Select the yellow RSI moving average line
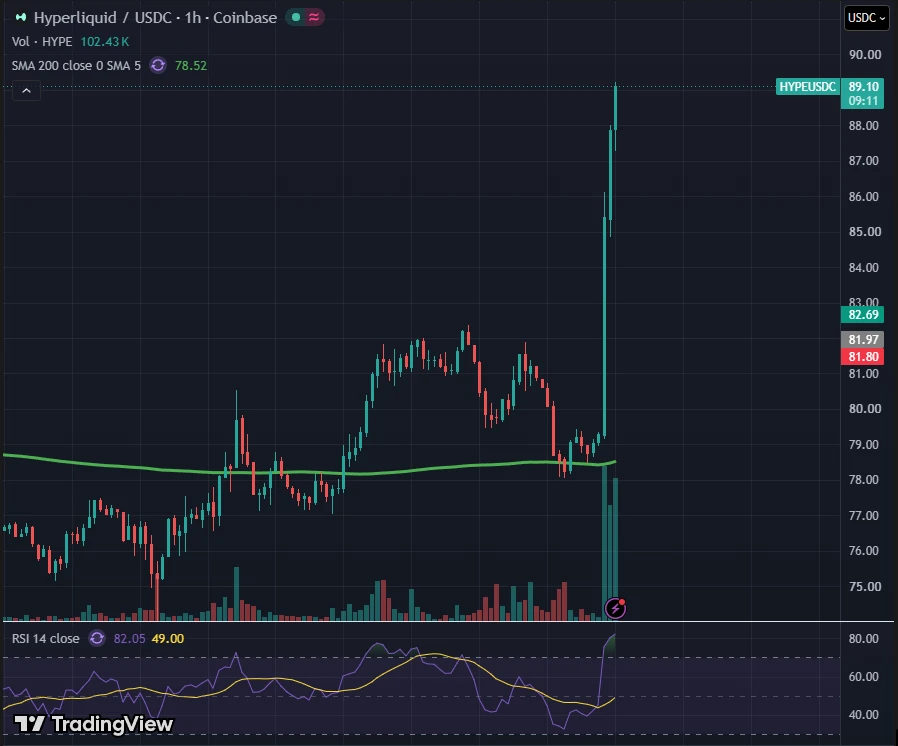The width and height of the screenshot is (898, 746). click(309, 679)
